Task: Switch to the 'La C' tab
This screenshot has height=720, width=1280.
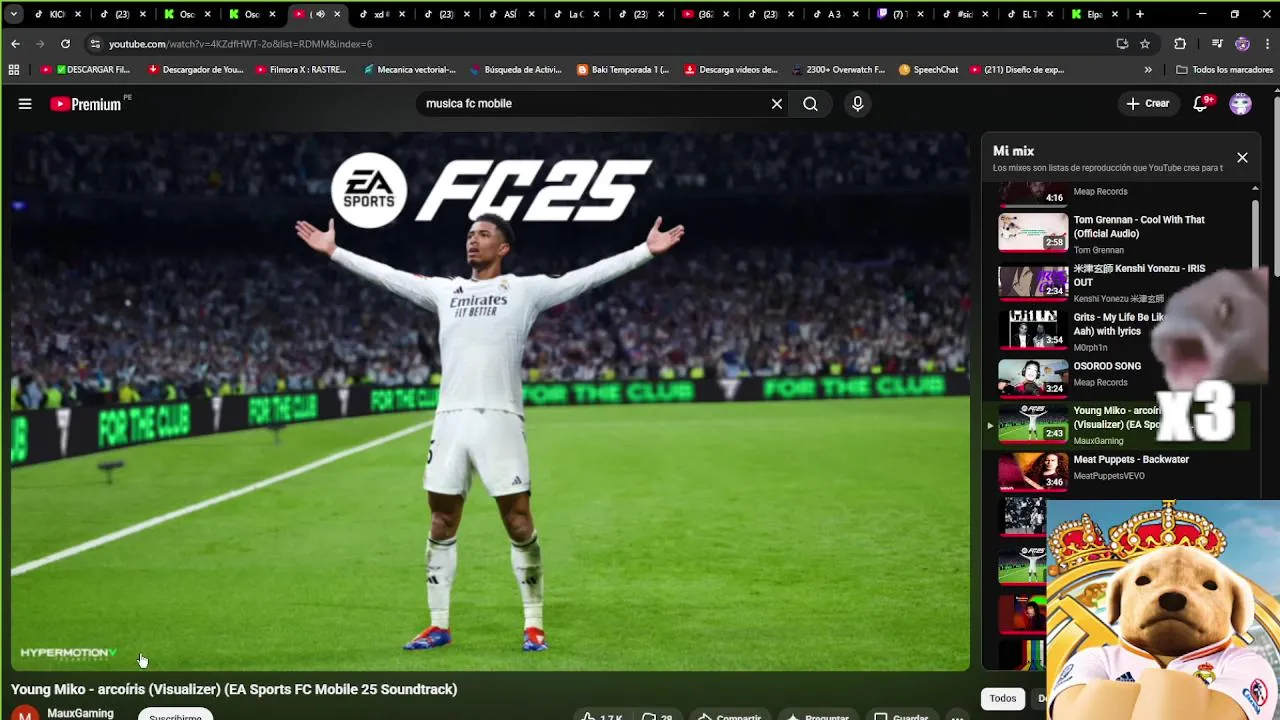Action: 575,14
